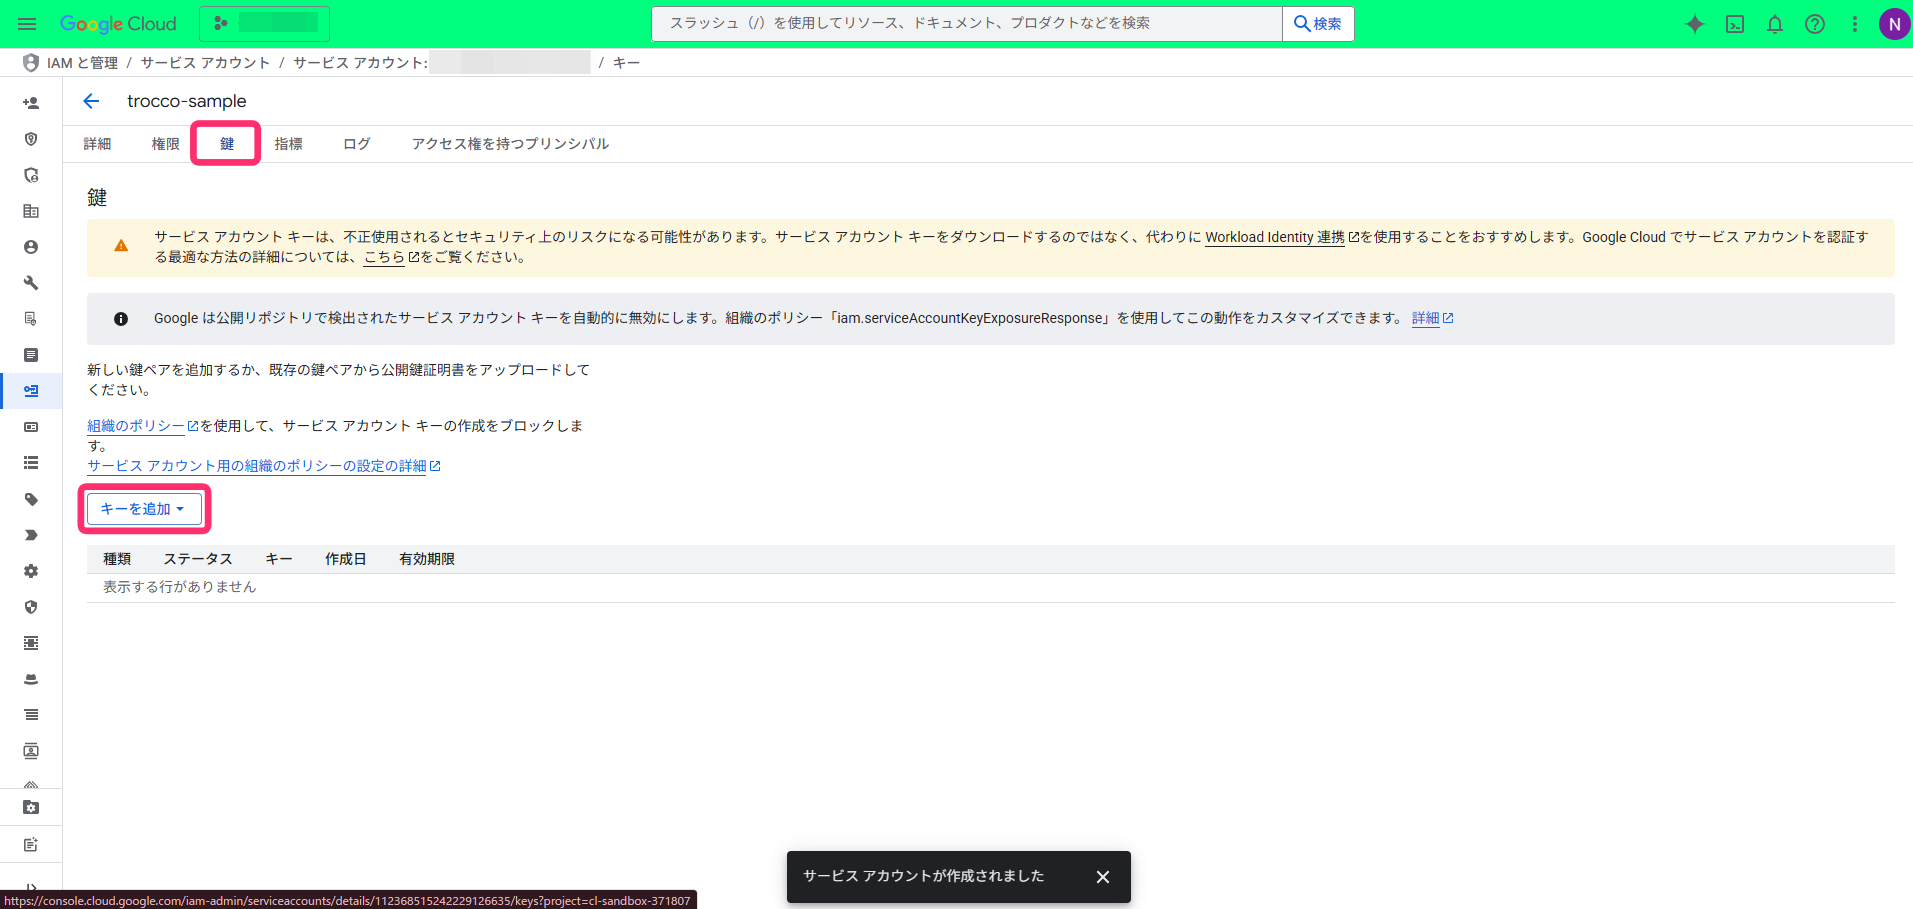Open the アクセス権を持つプリンシパル tab
The height and width of the screenshot is (909, 1913).
[510, 144]
